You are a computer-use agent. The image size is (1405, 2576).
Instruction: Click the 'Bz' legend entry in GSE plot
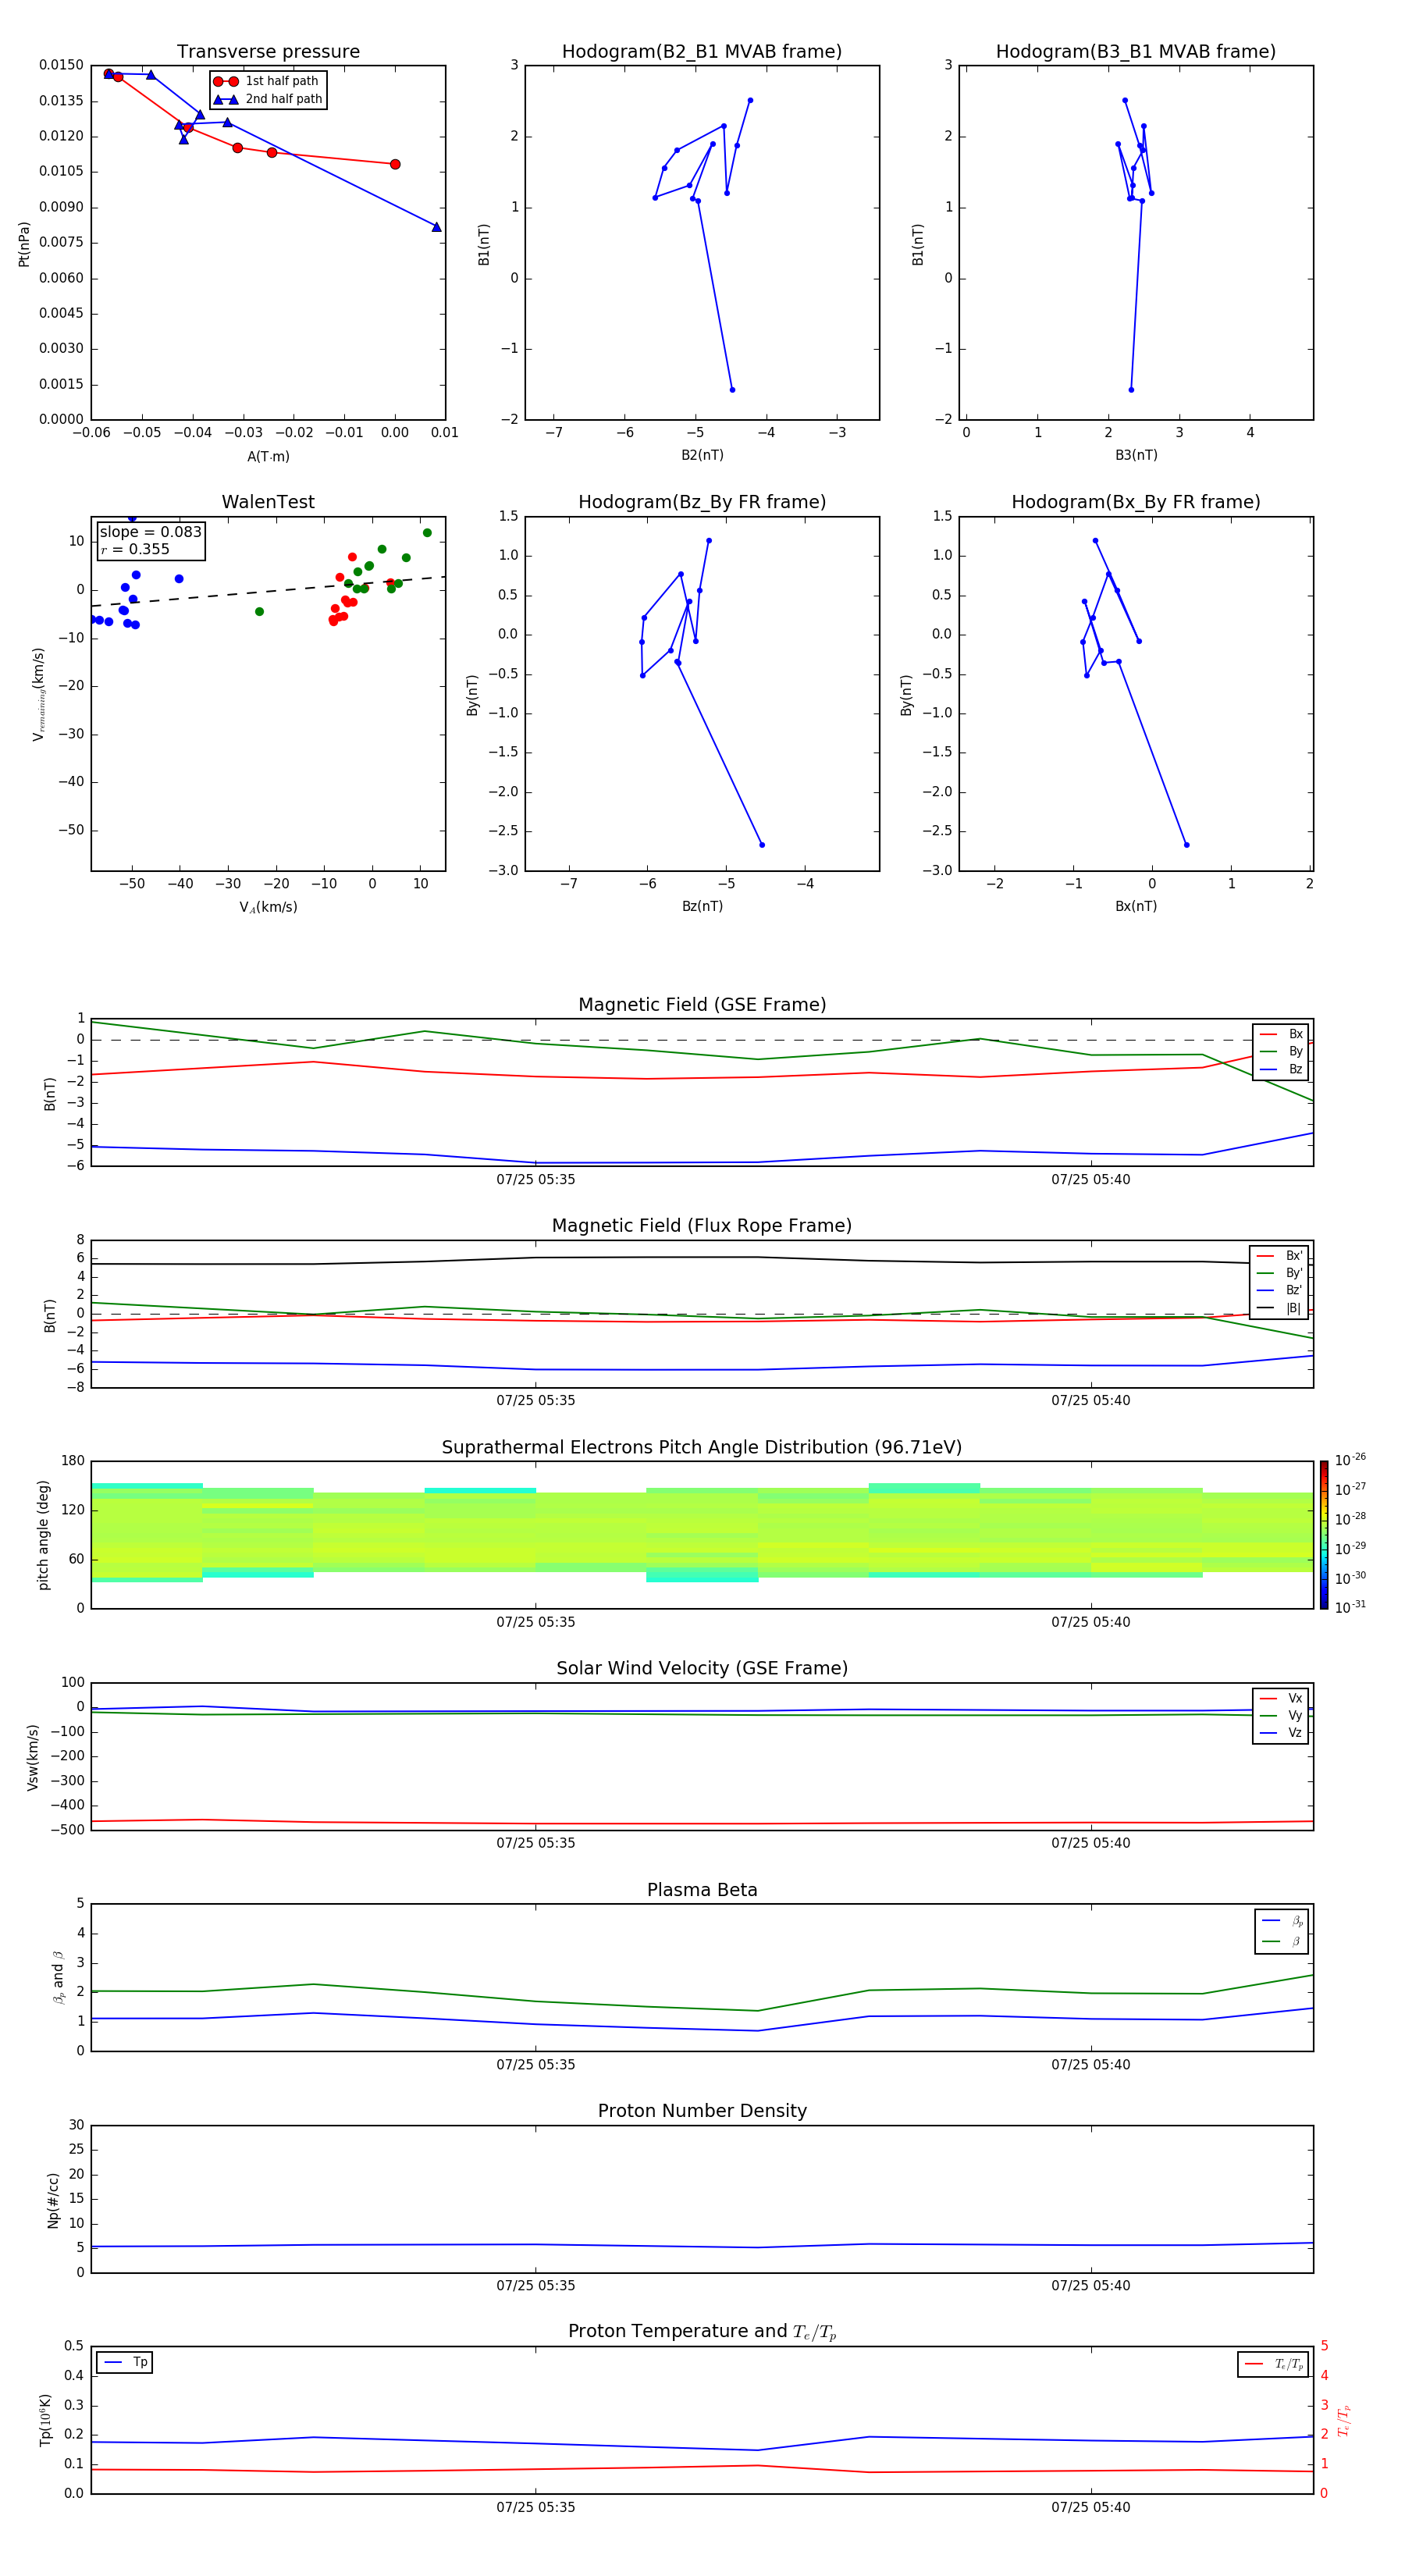pyautogui.click(x=1281, y=1070)
